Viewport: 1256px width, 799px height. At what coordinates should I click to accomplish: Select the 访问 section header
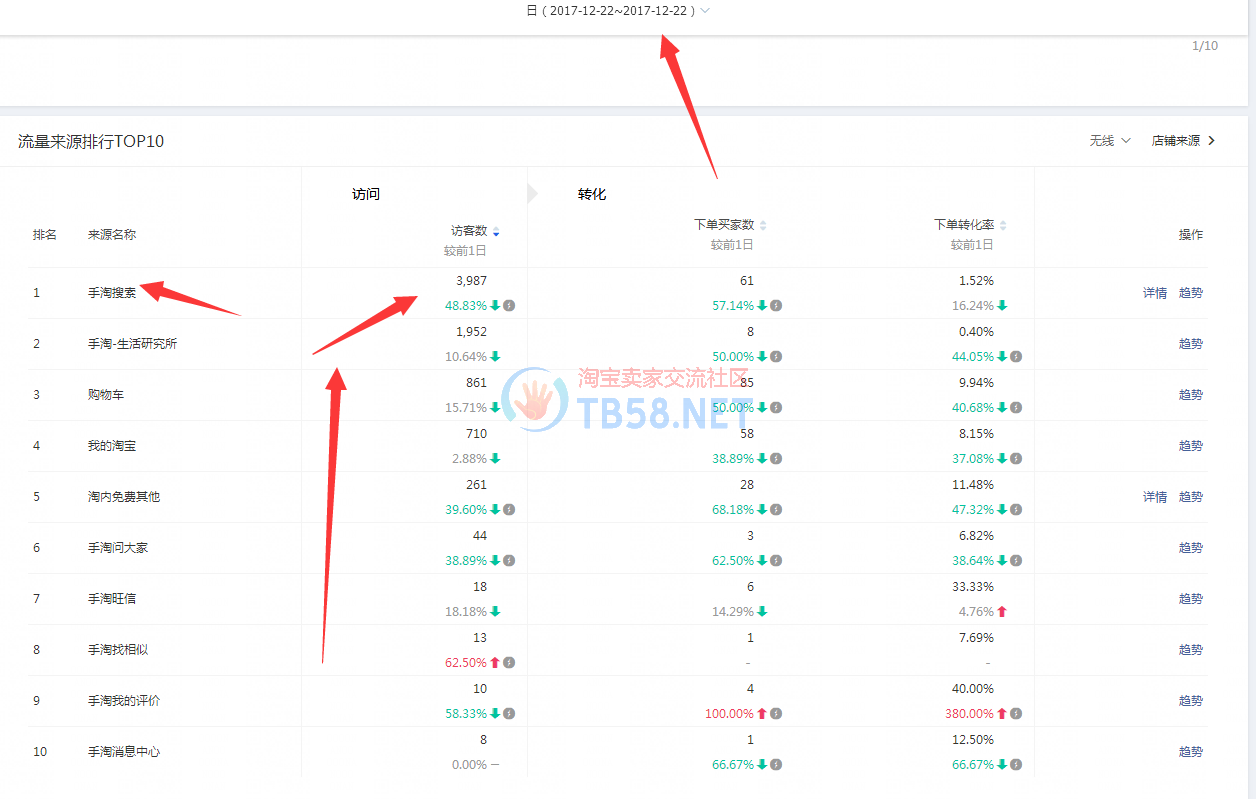pos(366,194)
